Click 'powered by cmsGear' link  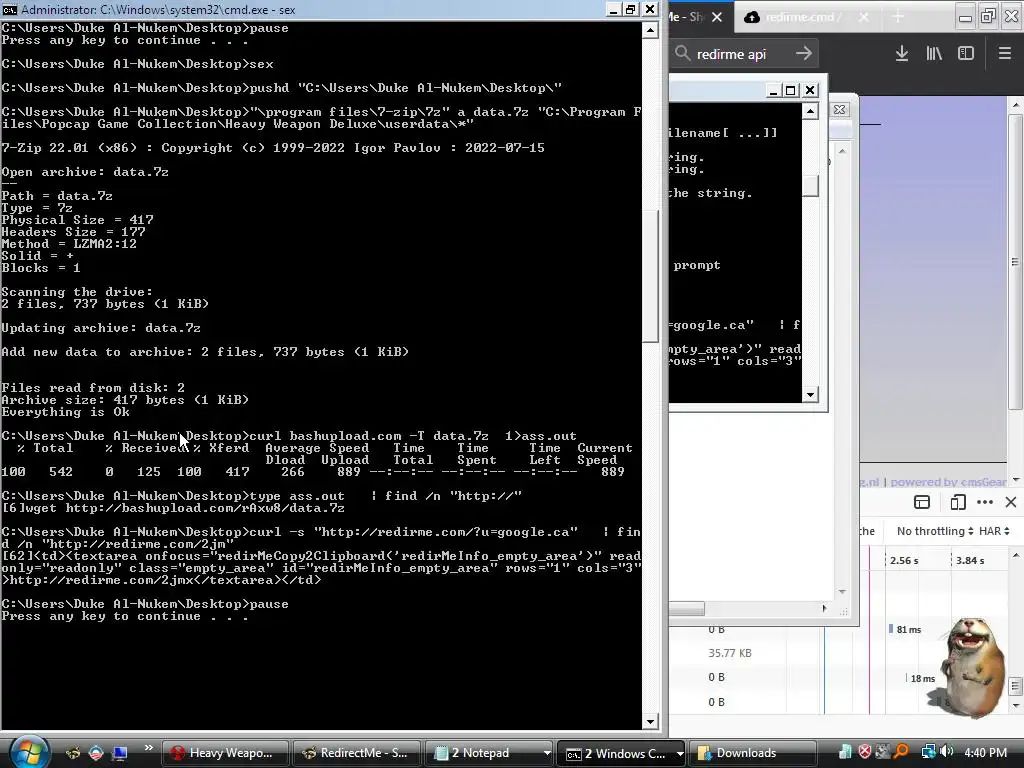(x=948, y=482)
